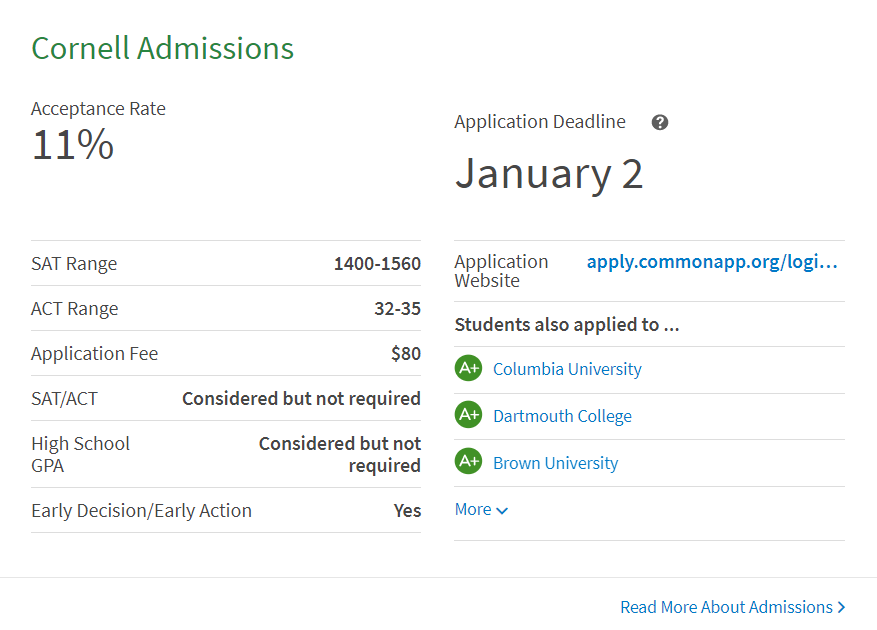Click the A+ badge next to Brown University
This screenshot has width=877, height=630.
468,462
